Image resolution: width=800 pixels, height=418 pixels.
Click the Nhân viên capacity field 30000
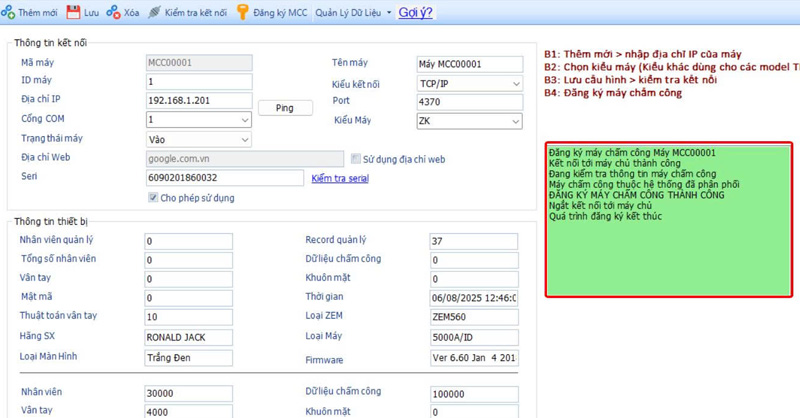(x=188, y=394)
